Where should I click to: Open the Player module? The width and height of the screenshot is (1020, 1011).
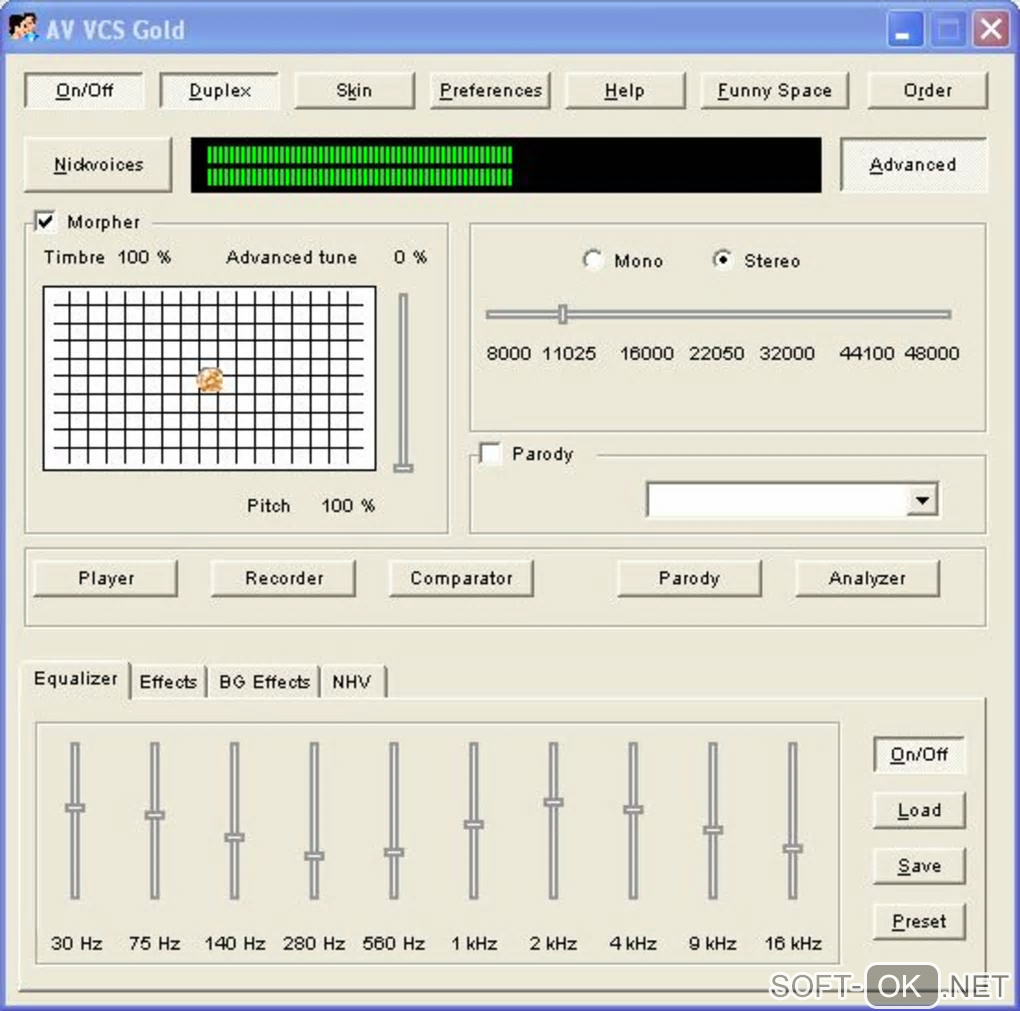pyautogui.click(x=105, y=578)
